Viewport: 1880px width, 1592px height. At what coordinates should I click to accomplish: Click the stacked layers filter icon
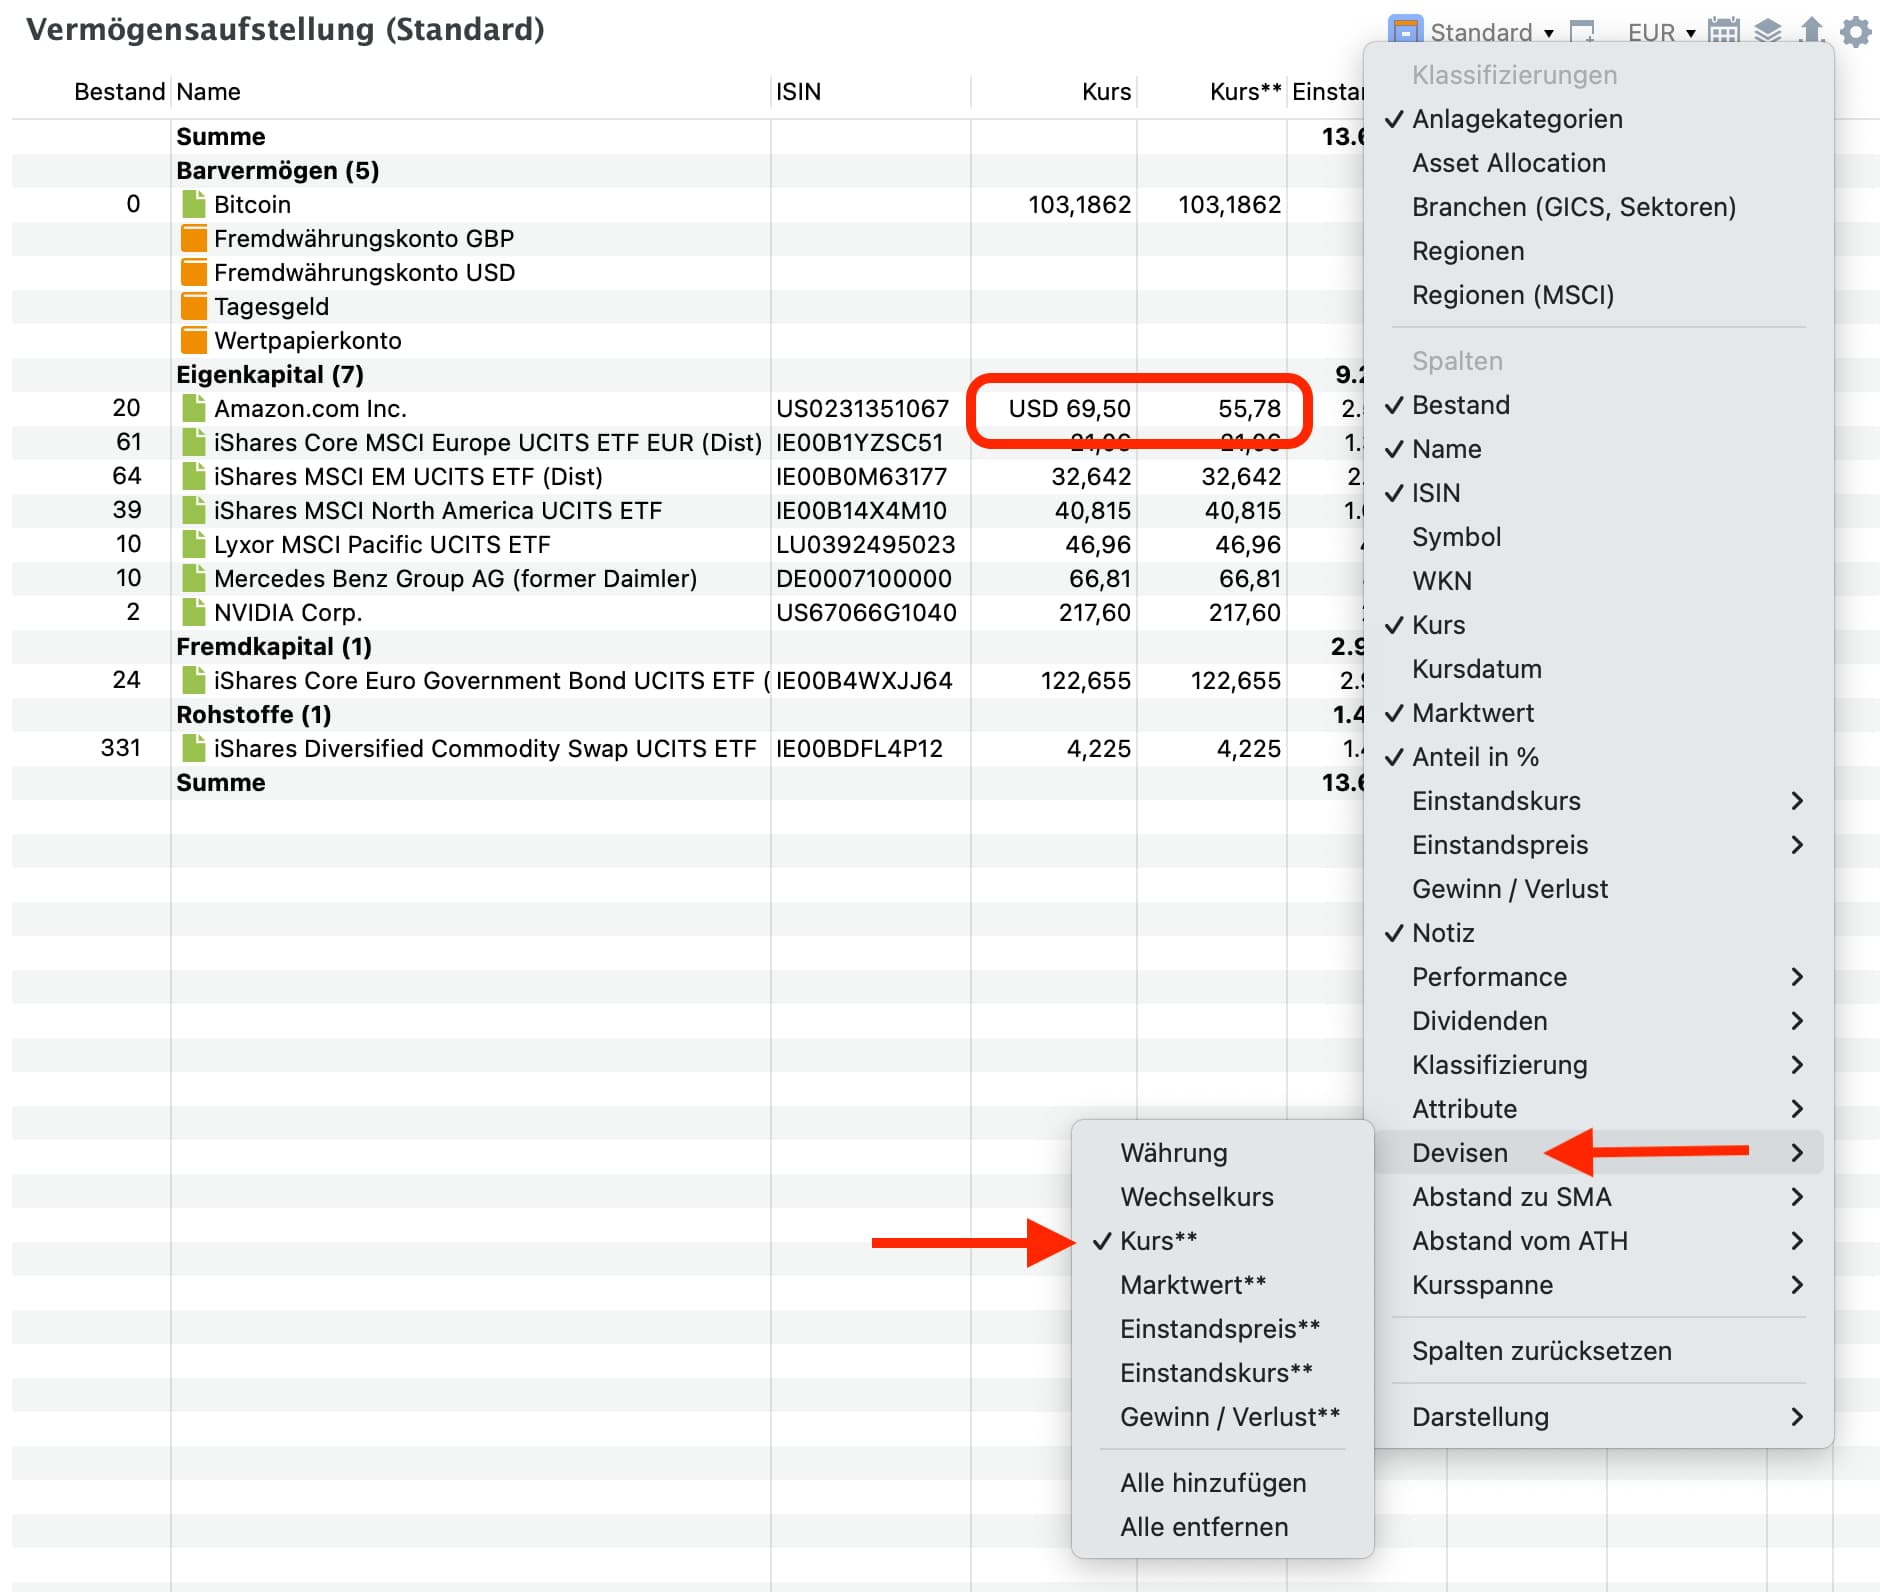(1768, 31)
